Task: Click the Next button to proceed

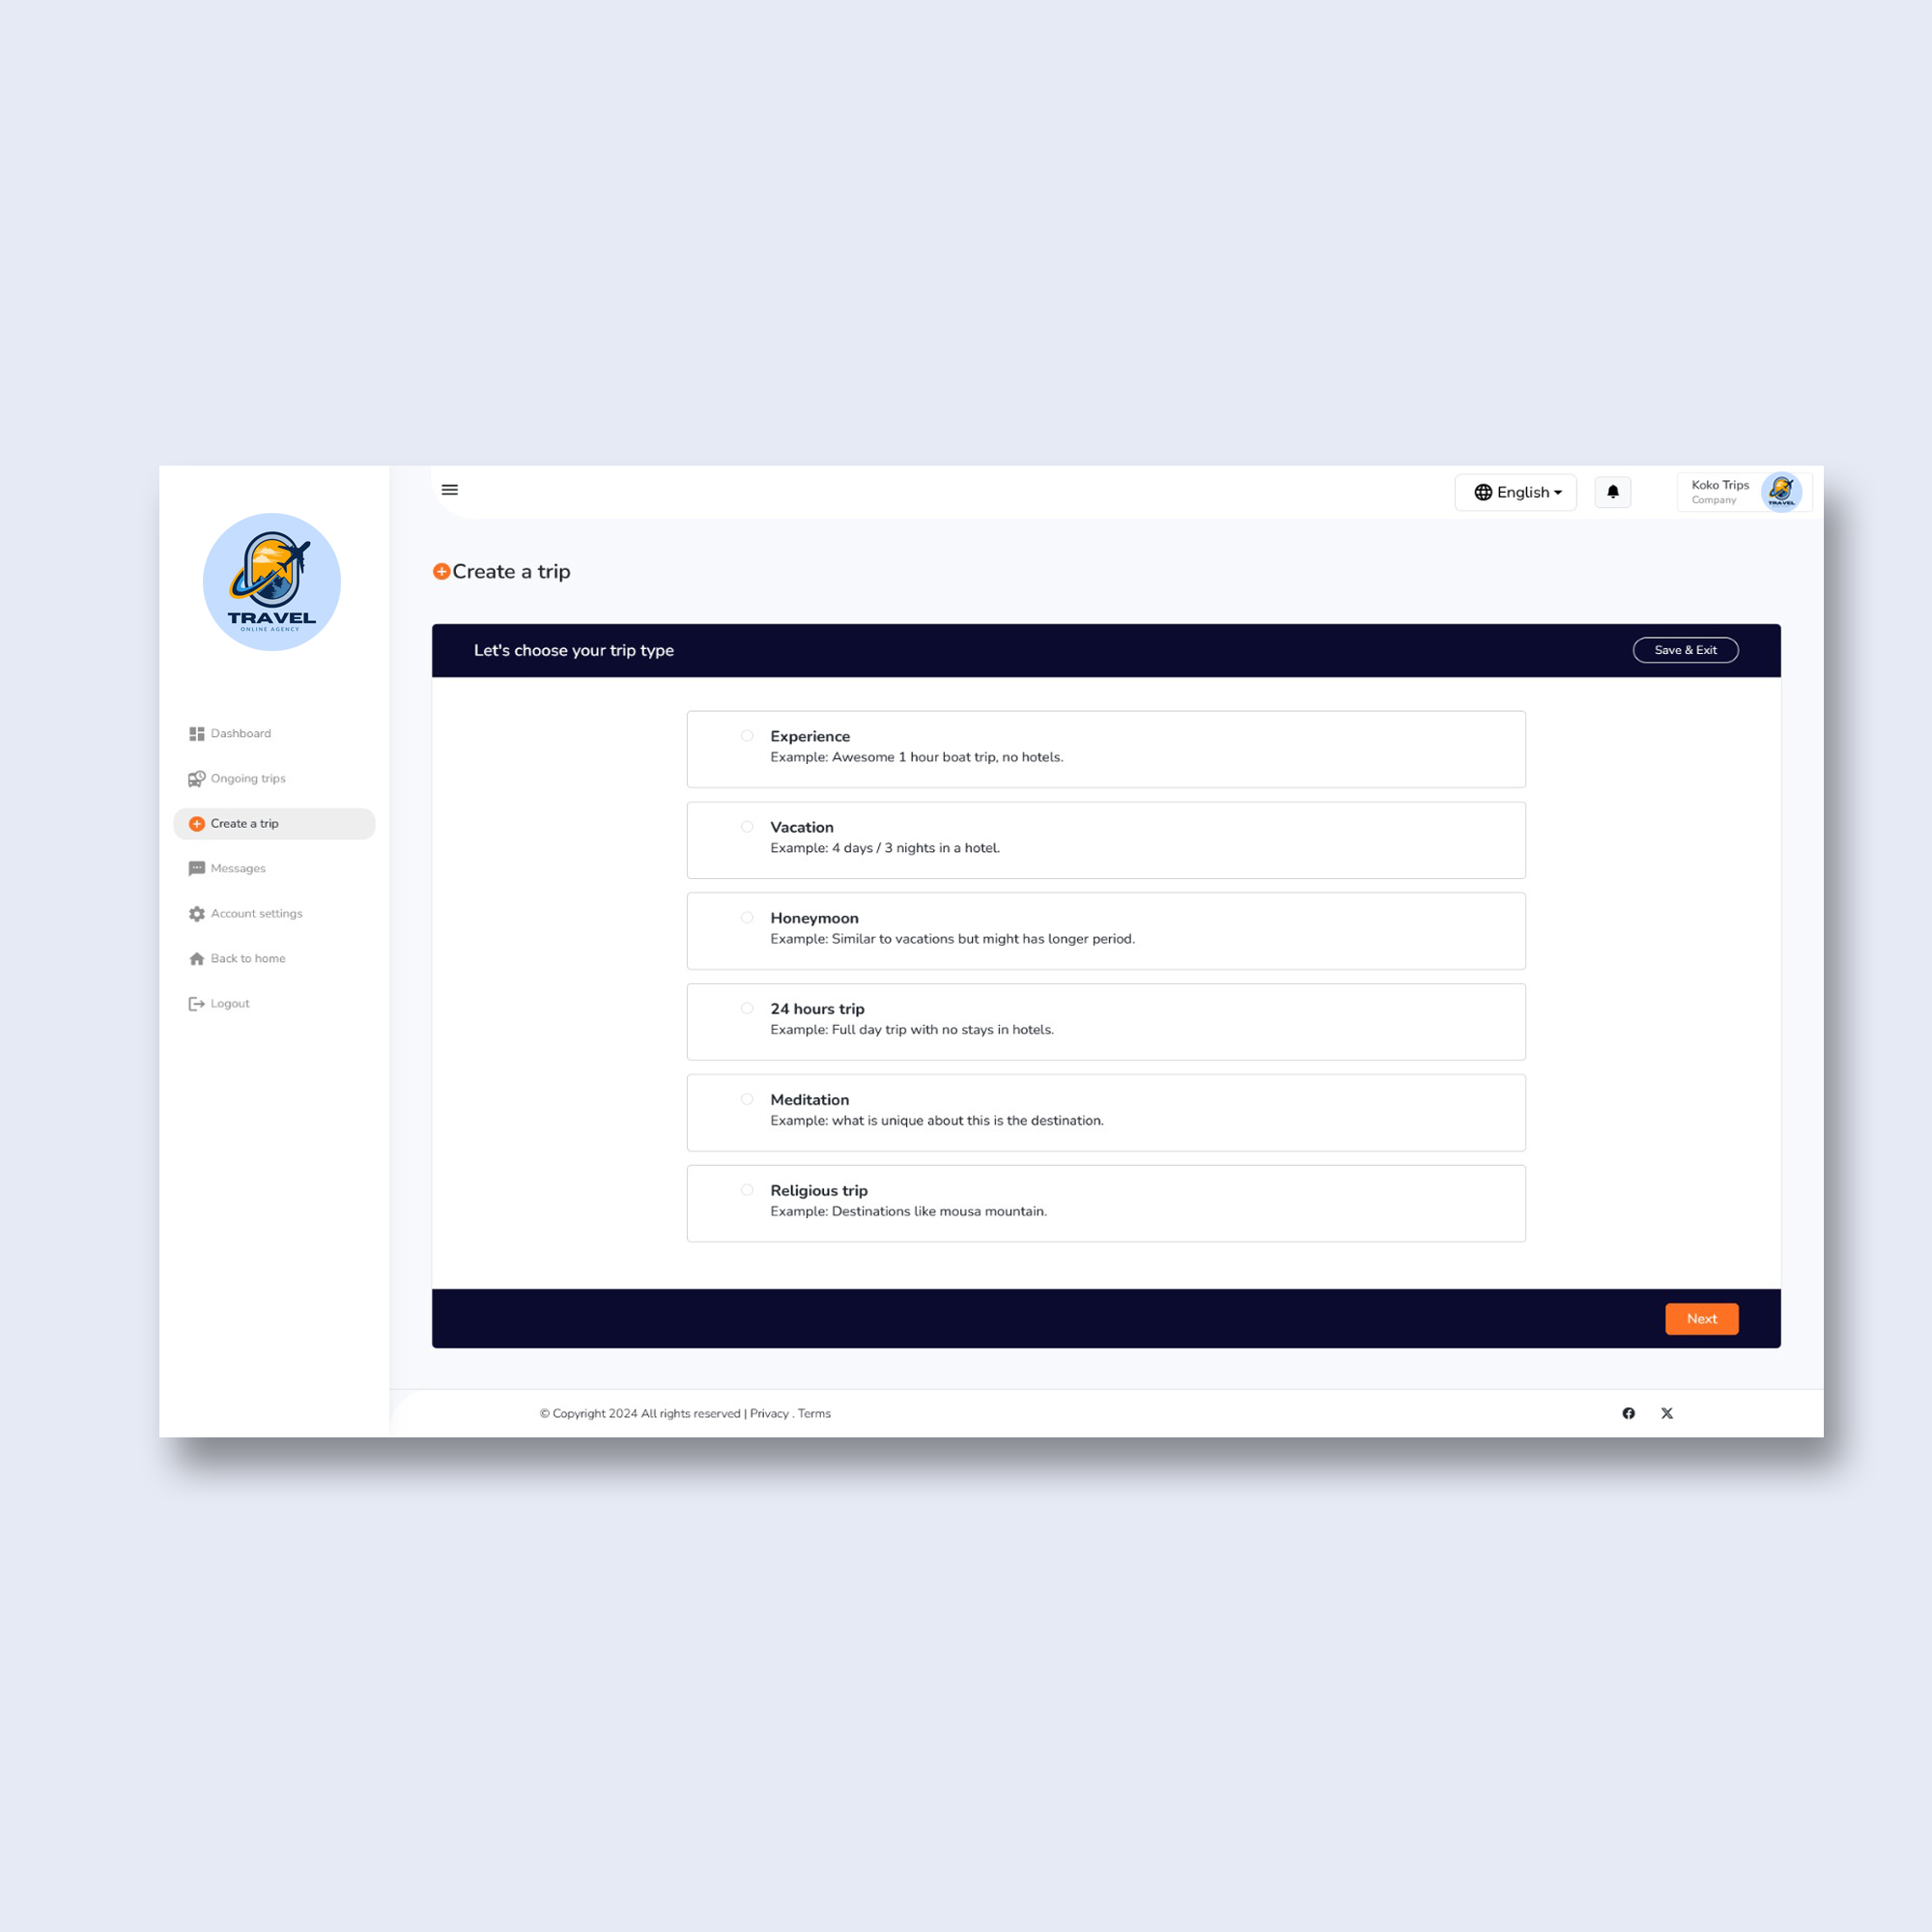Action: [x=1700, y=1318]
